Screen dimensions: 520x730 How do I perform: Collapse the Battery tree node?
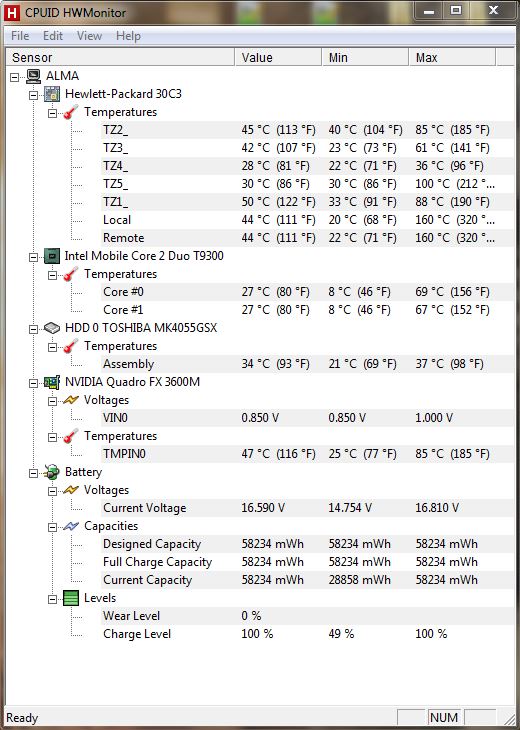[x=34, y=473]
